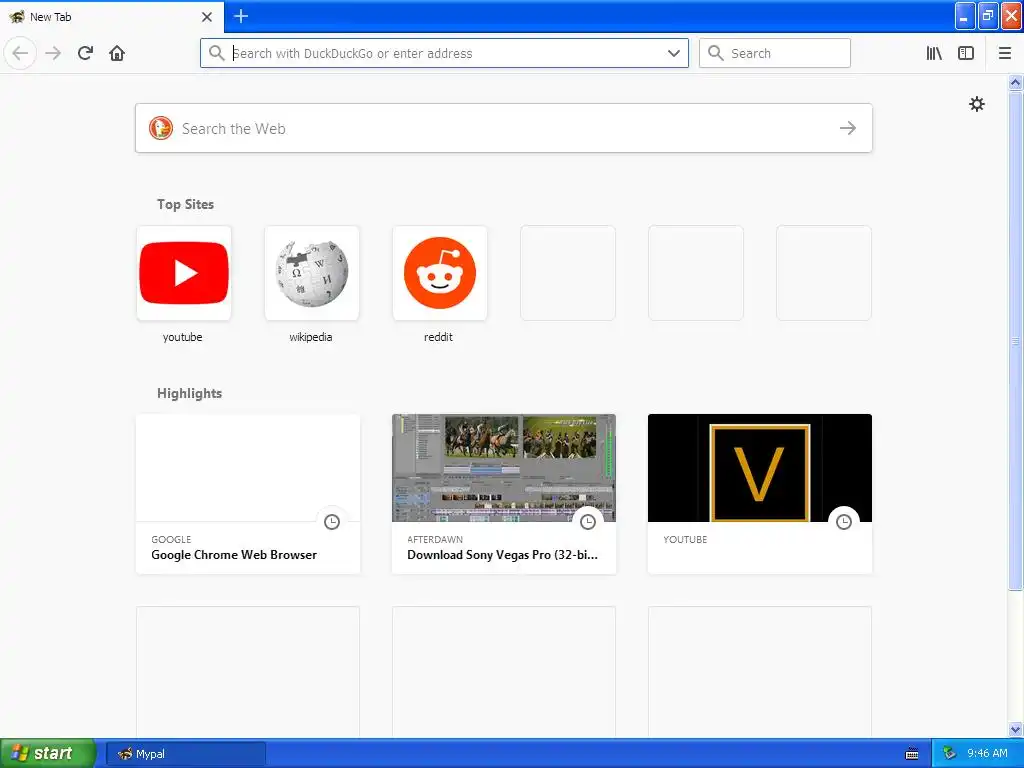Open the Windows start menu
1024x768 pixels.
coord(48,754)
